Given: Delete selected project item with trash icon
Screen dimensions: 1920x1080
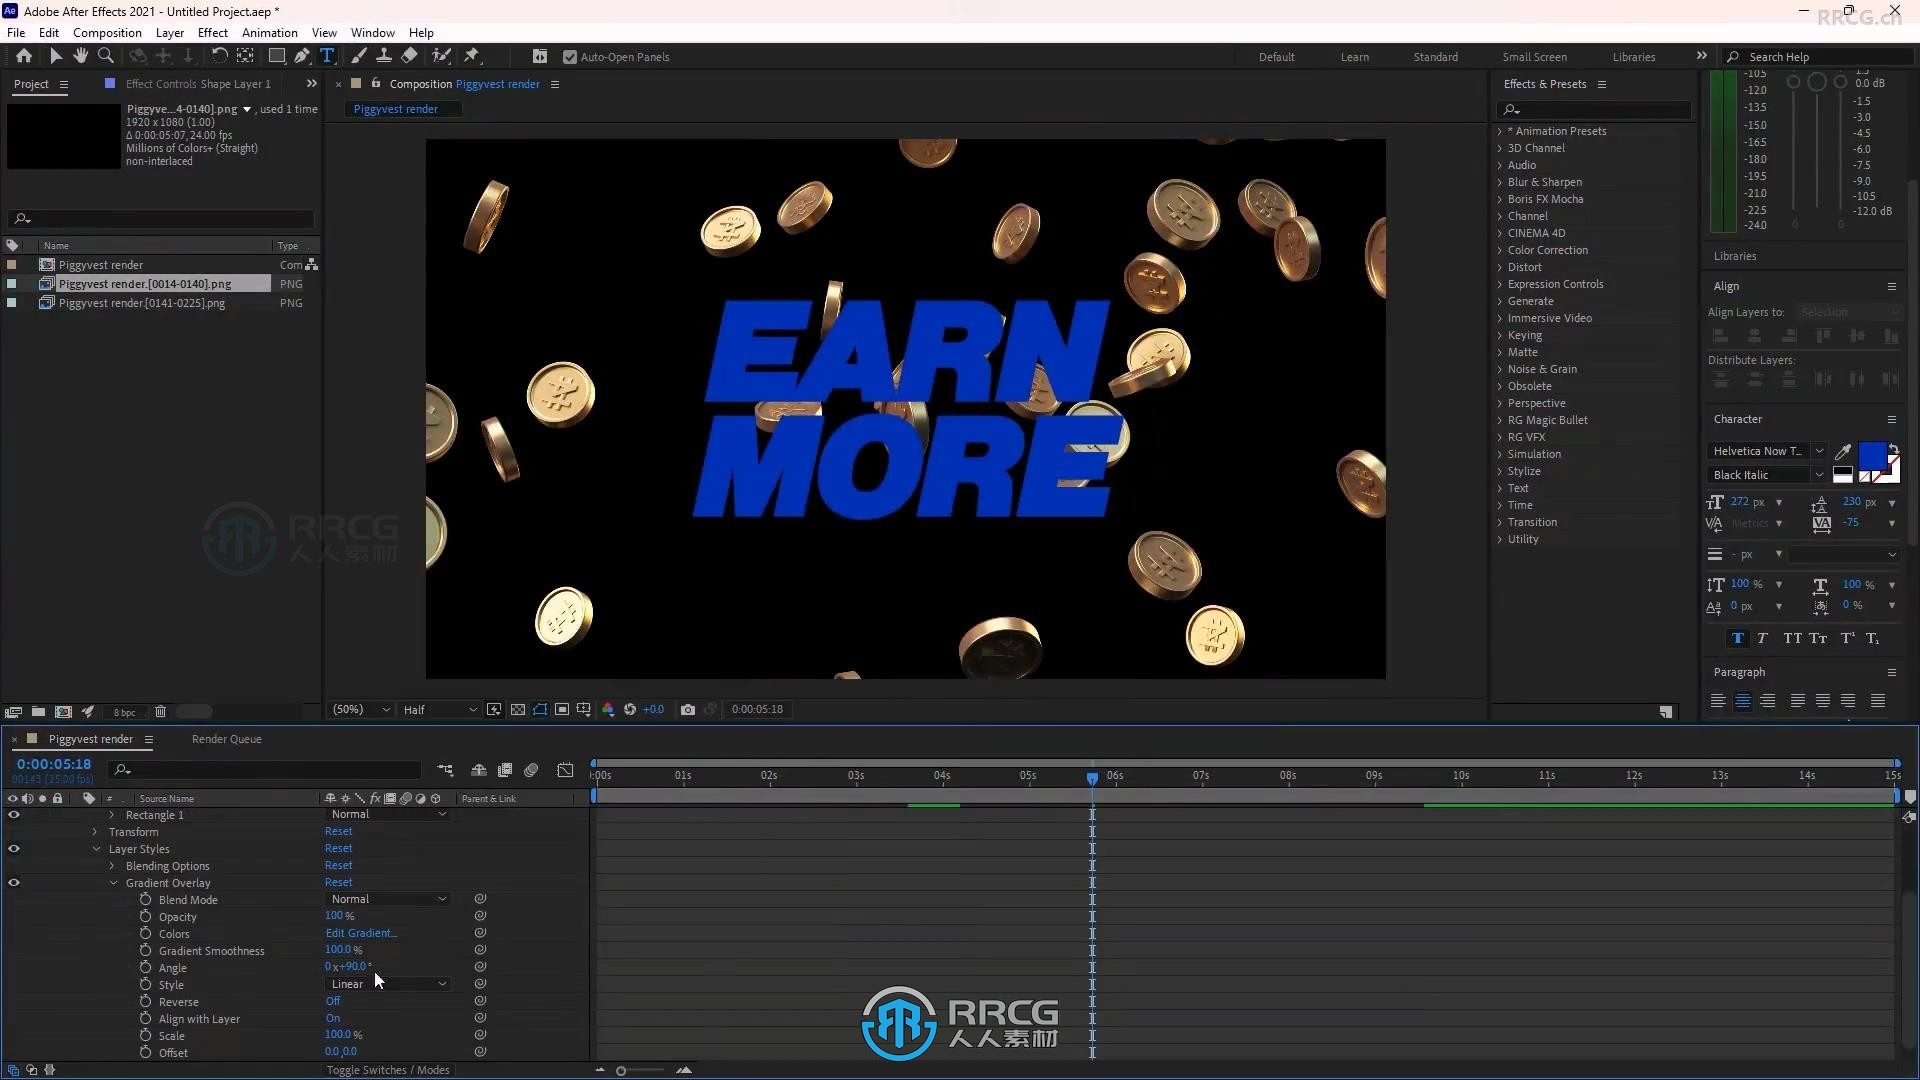Looking at the screenshot, I should pos(160,712).
